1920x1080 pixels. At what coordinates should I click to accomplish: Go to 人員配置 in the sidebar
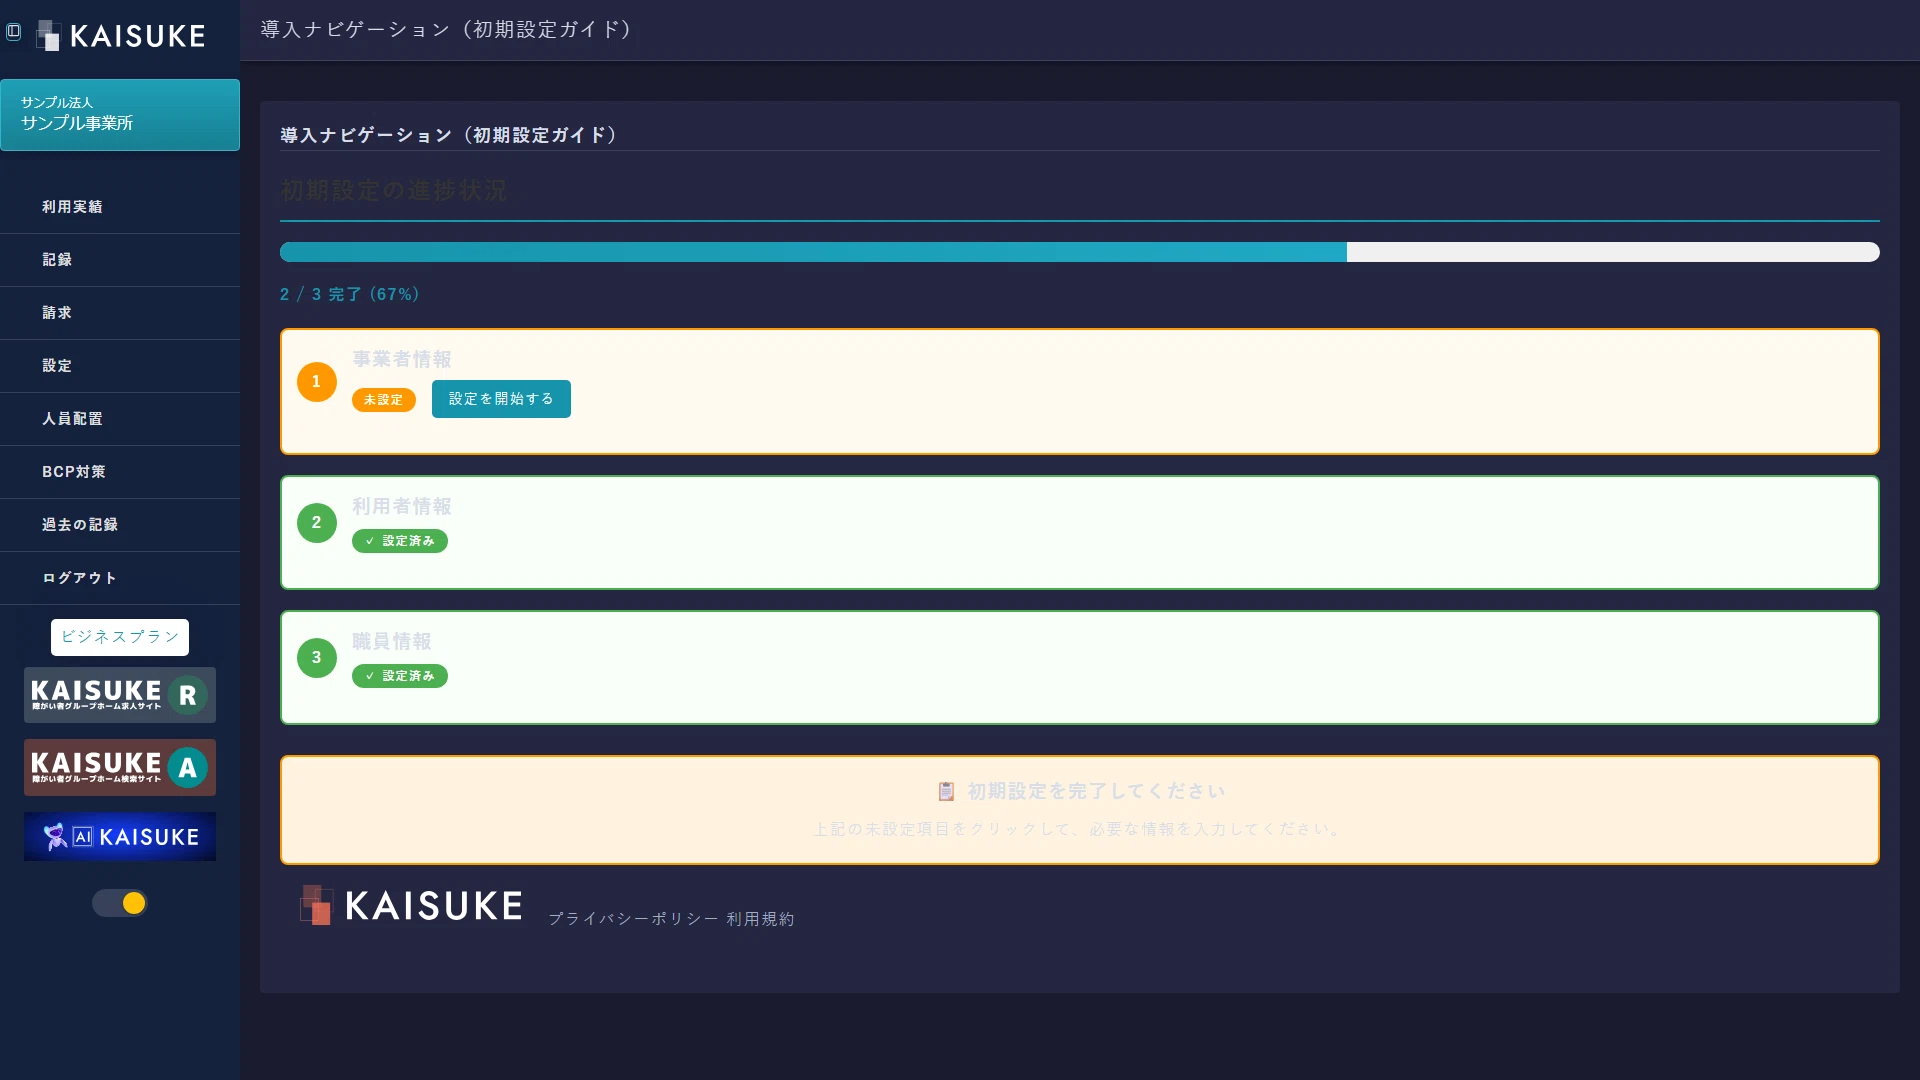pos(120,419)
